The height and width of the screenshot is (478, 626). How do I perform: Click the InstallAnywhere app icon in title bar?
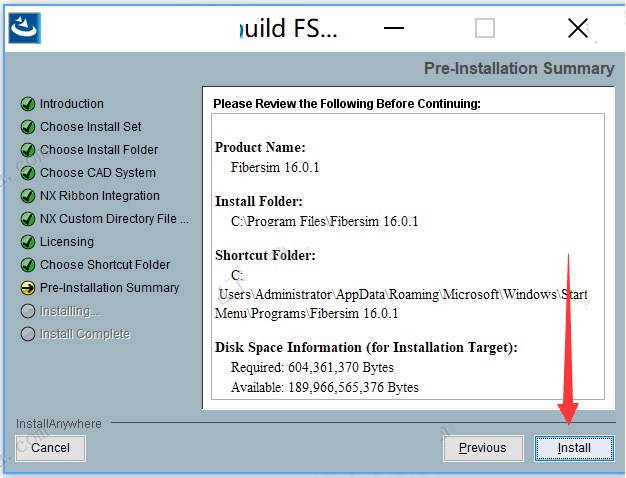(x=25, y=27)
